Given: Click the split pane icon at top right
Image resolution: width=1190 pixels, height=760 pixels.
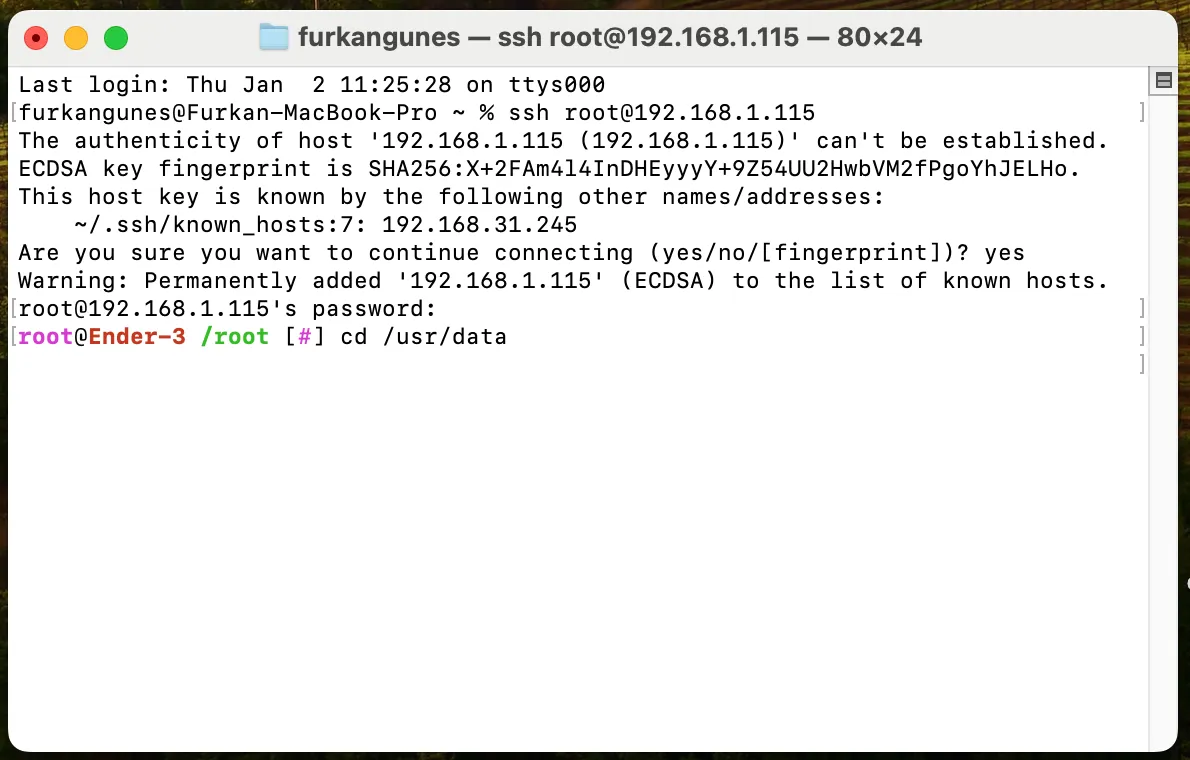Looking at the screenshot, I should tap(1163, 80).
